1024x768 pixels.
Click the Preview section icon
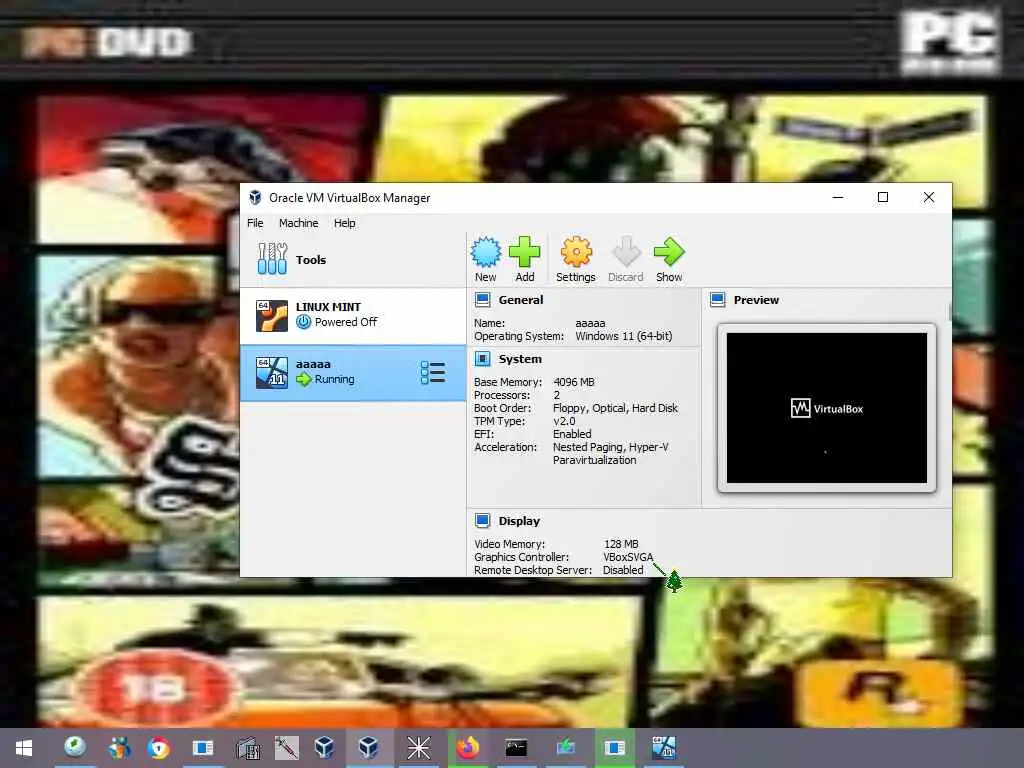coord(718,300)
